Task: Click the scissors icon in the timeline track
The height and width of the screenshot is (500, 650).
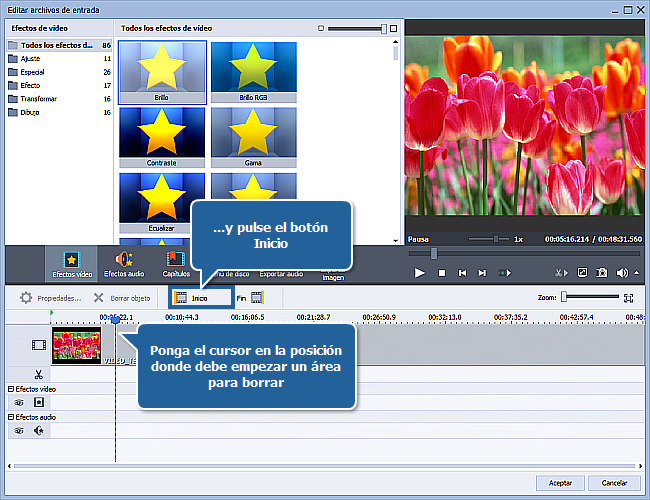Action: (38, 374)
